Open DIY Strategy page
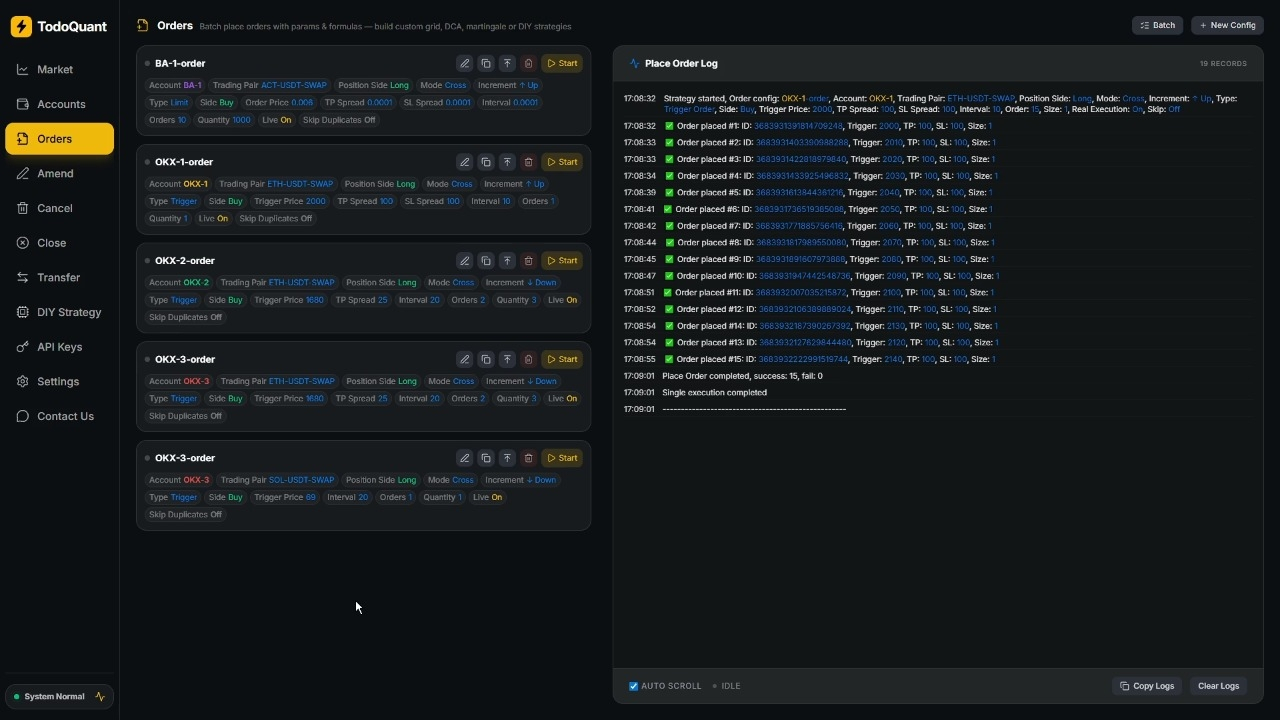 pyautogui.click(x=59, y=312)
